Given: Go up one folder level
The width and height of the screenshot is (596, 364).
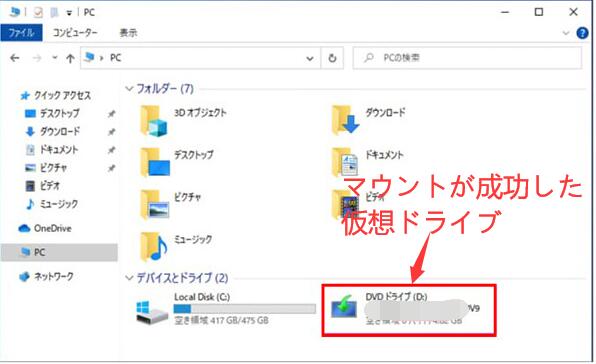Looking at the screenshot, I should coord(70,58).
